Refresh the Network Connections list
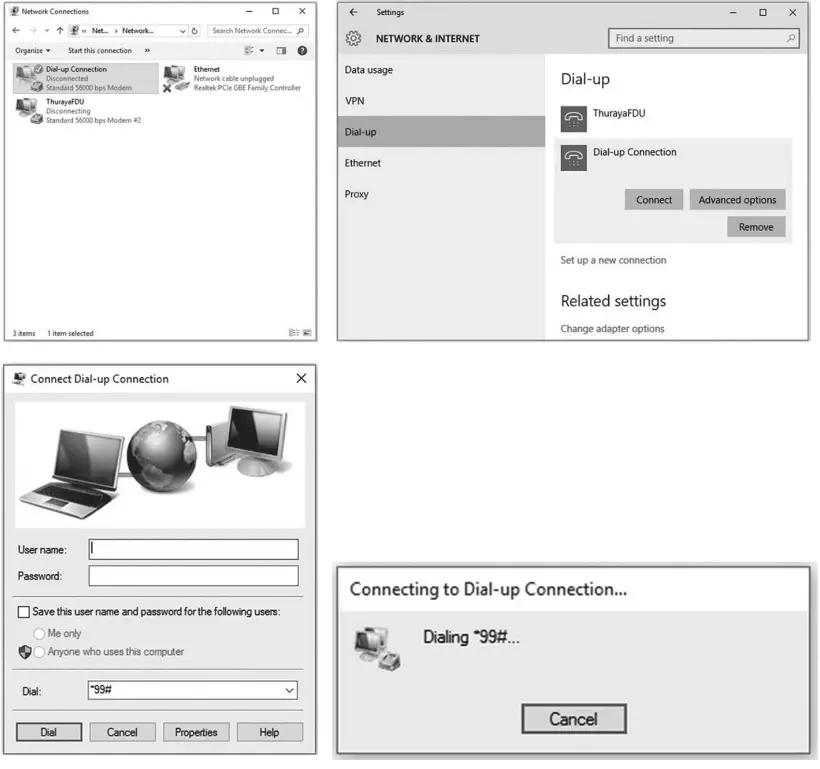The height and width of the screenshot is (769, 820). (x=195, y=31)
